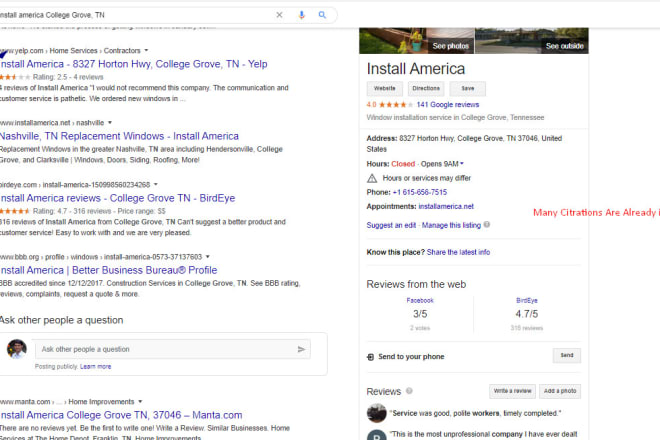
Task: Click Share the latest info
Action: (x=458, y=252)
